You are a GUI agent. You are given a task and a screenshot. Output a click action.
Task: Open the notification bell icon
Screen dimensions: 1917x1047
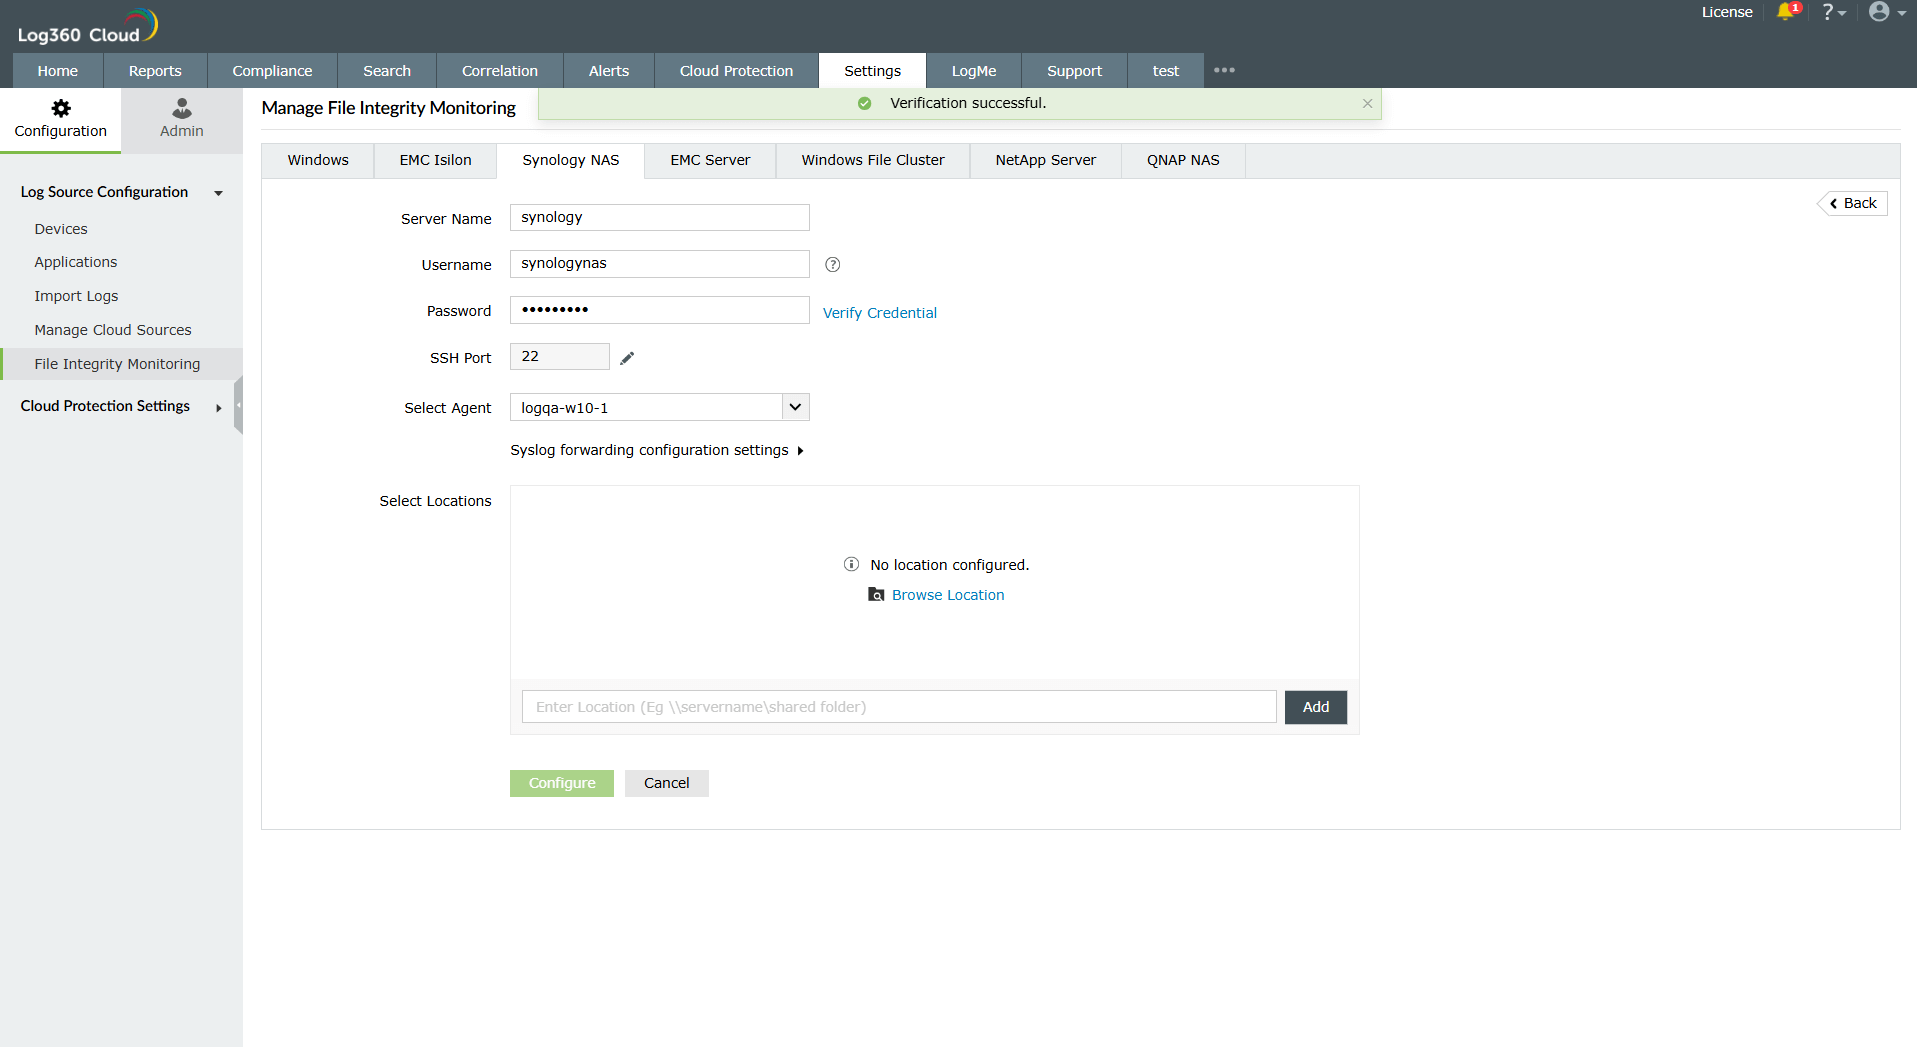[x=1787, y=13]
